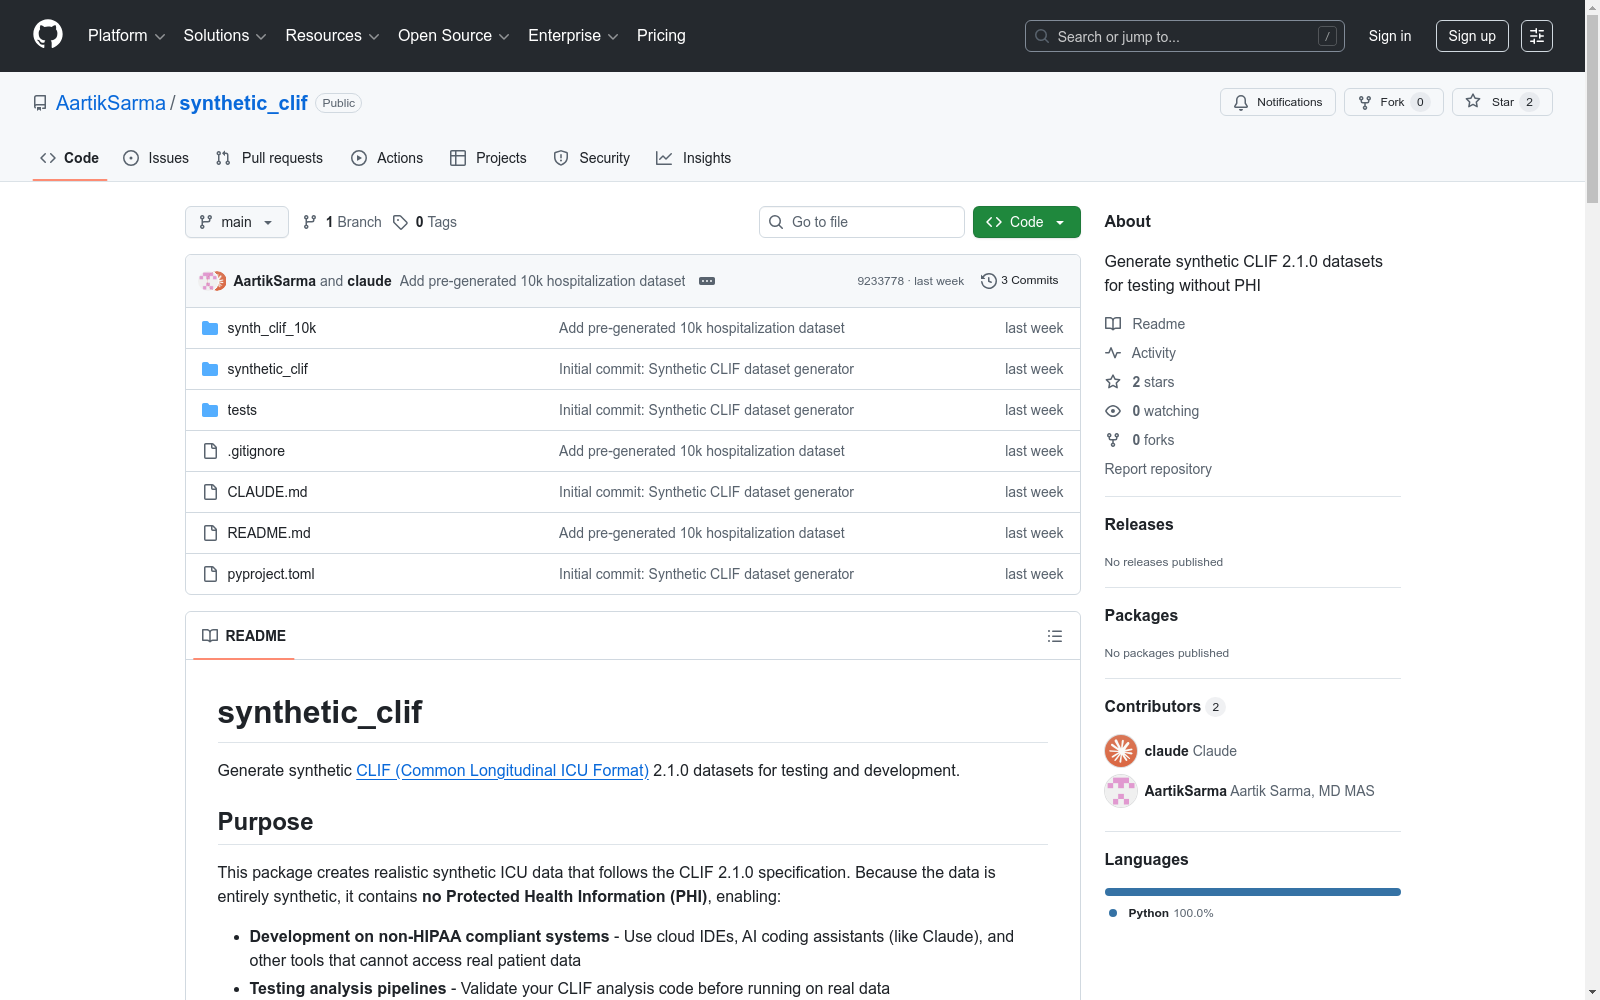View the 0 Tags link
This screenshot has width=1600, height=1000.
click(425, 222)
